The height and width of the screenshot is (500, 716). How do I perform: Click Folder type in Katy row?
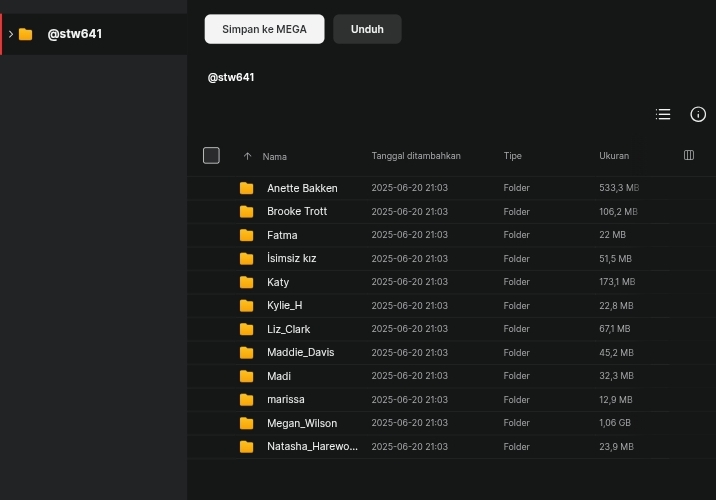[x=516, y=282]
